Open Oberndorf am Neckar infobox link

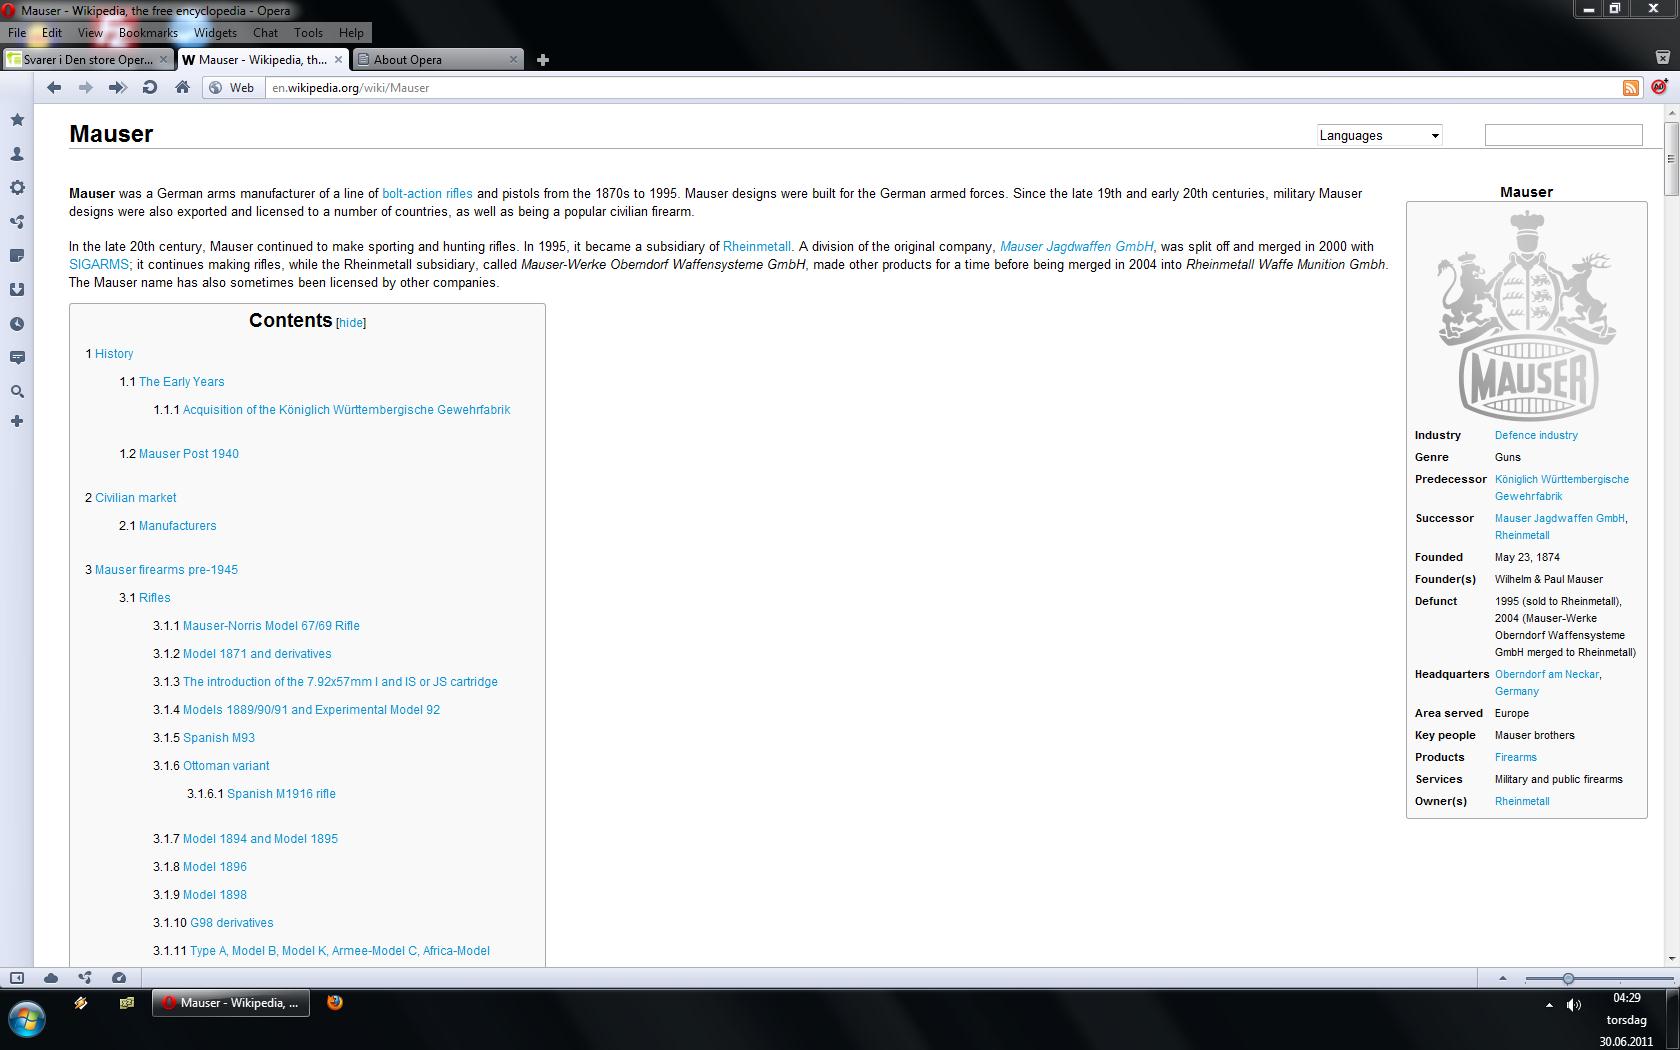tap(1547, 674)
